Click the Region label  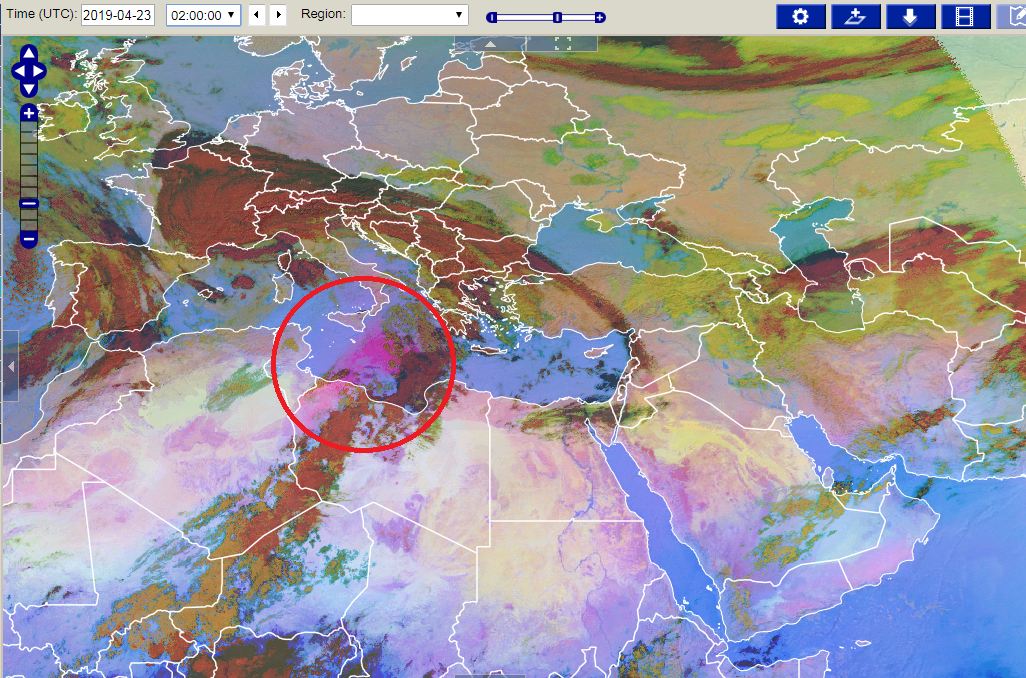323,14
